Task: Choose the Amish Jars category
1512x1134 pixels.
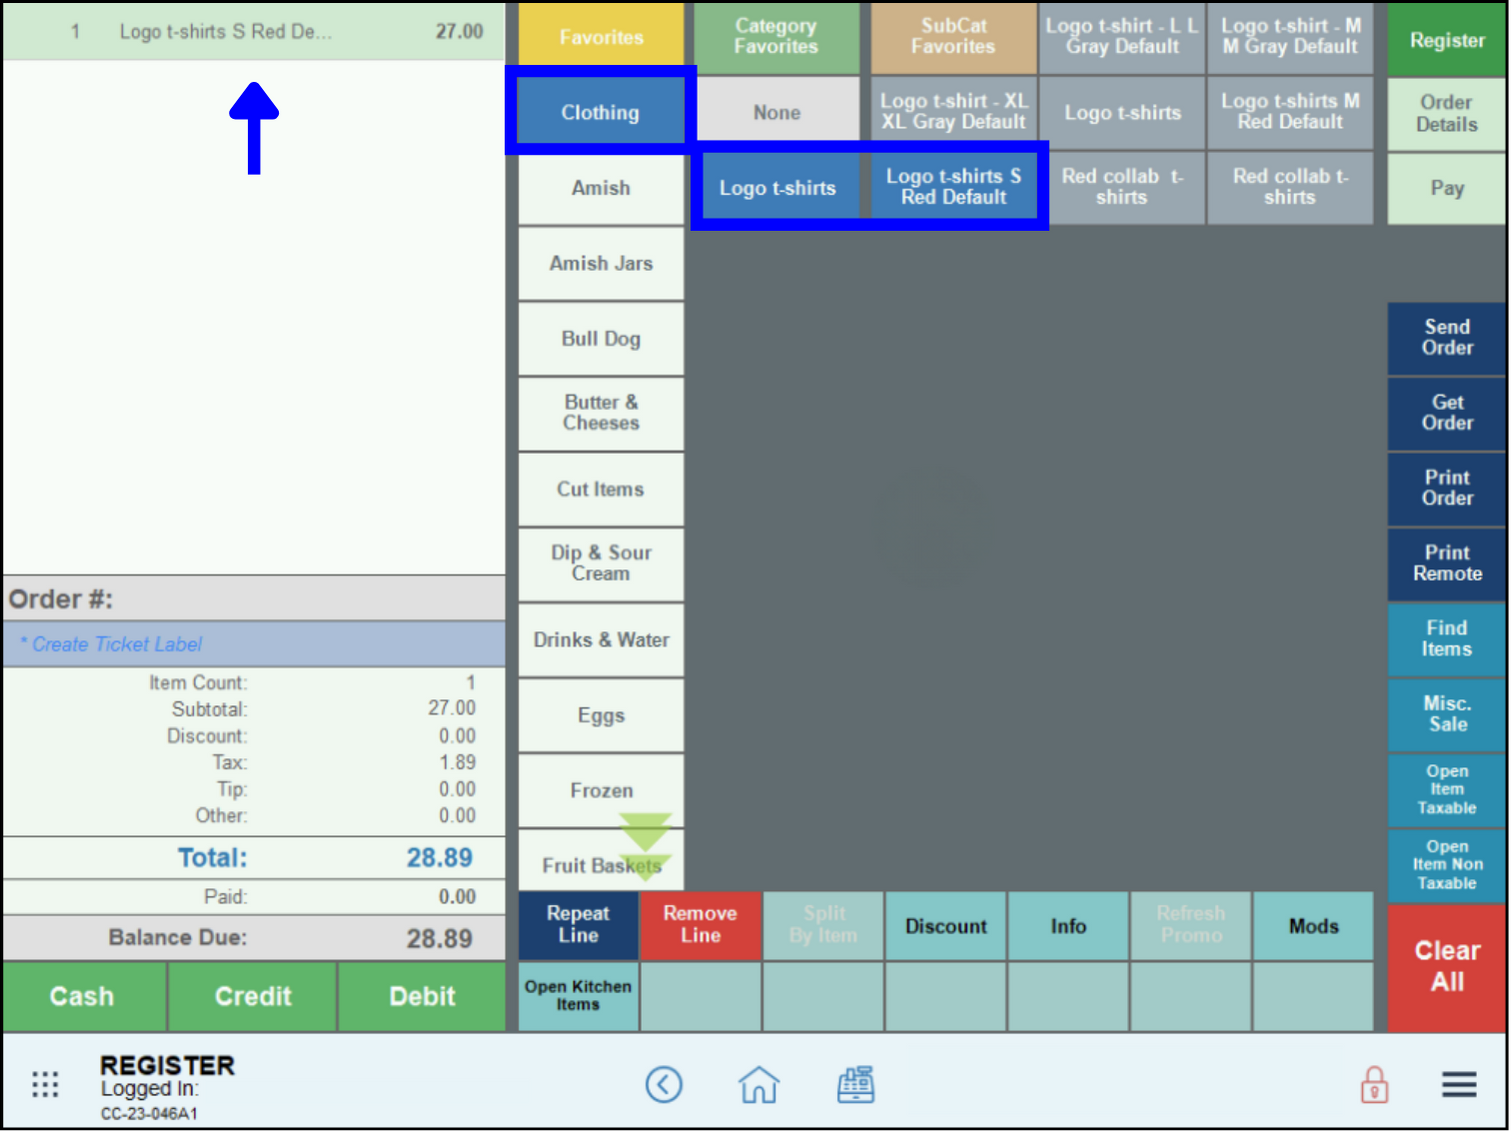Action: click(601, 263)
